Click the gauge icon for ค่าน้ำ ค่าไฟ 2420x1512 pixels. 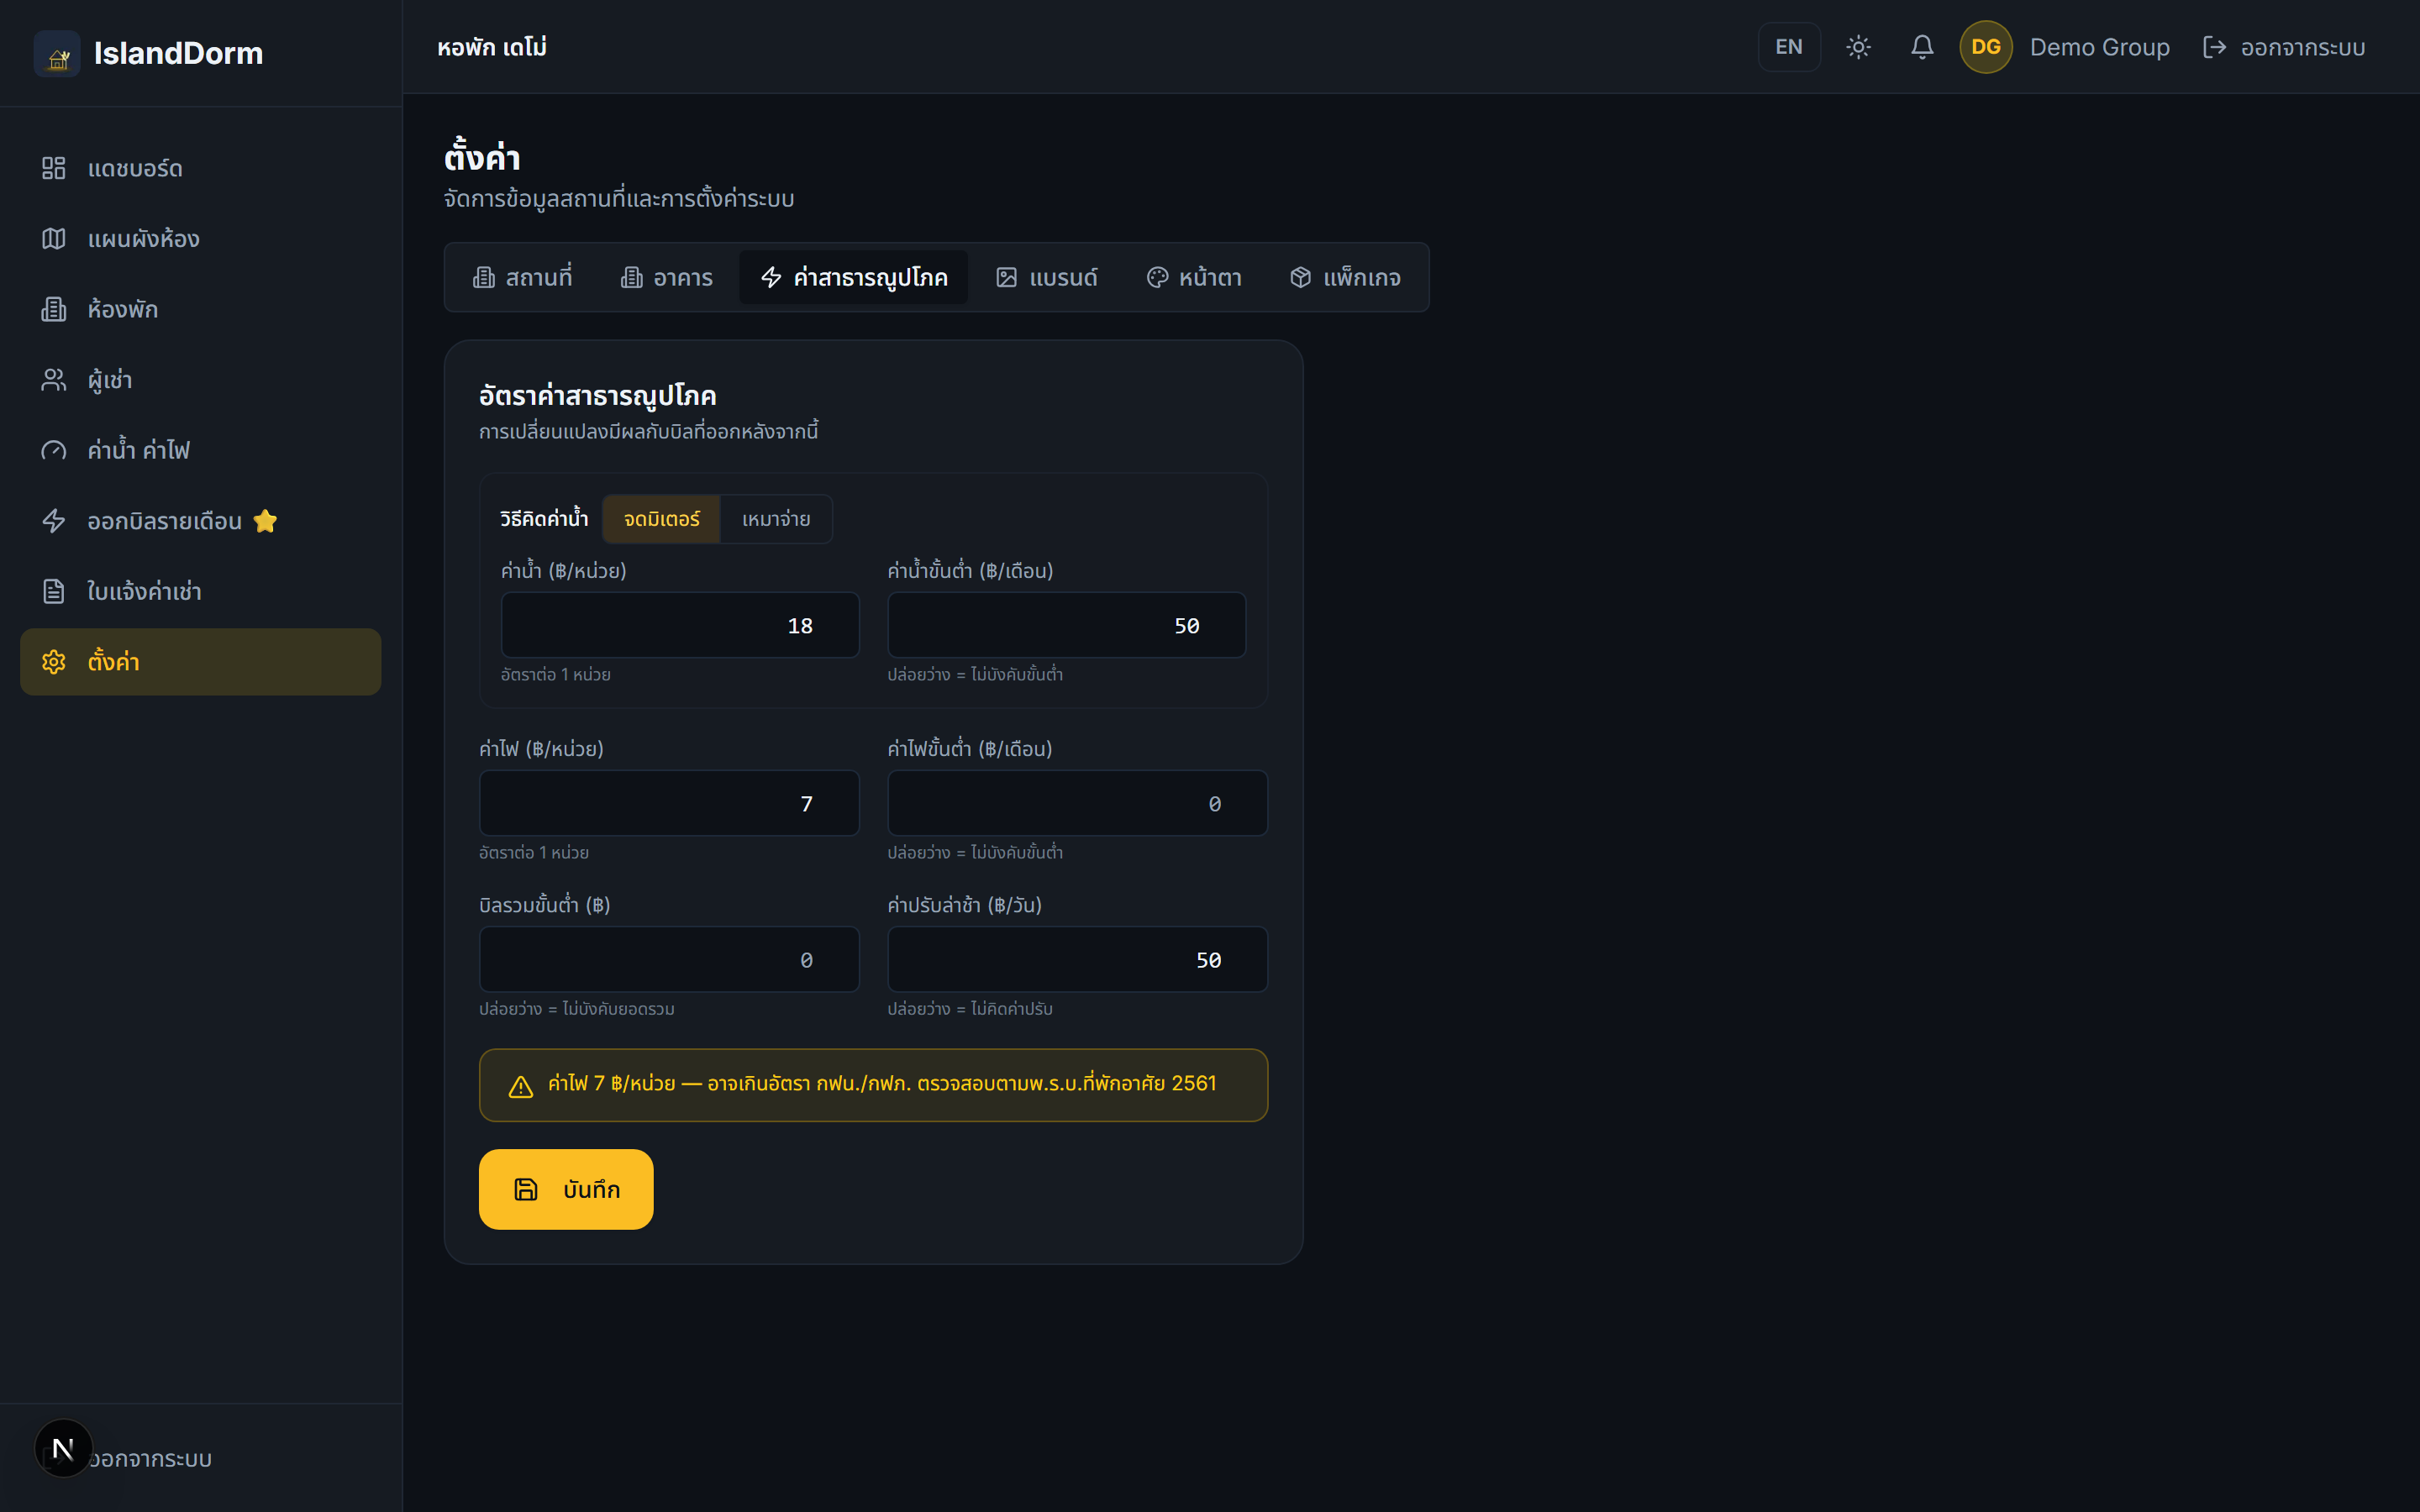54,450
